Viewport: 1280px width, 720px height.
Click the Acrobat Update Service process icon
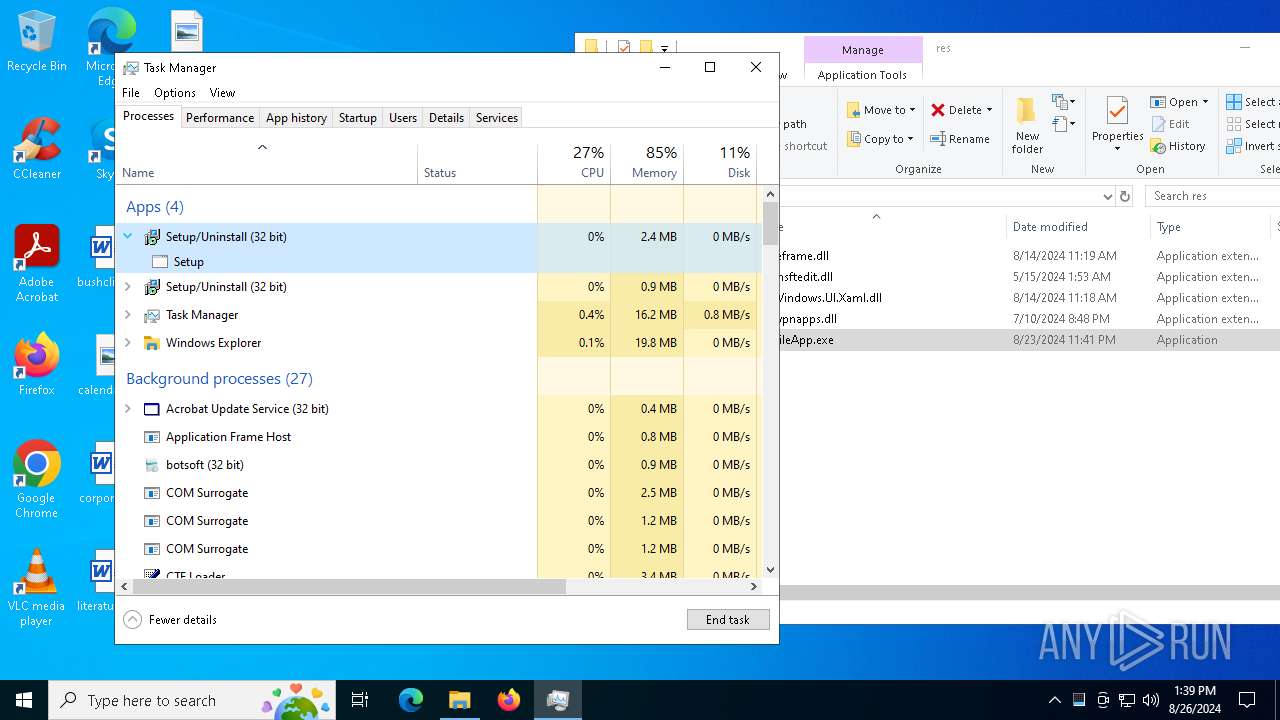point(152,409)
